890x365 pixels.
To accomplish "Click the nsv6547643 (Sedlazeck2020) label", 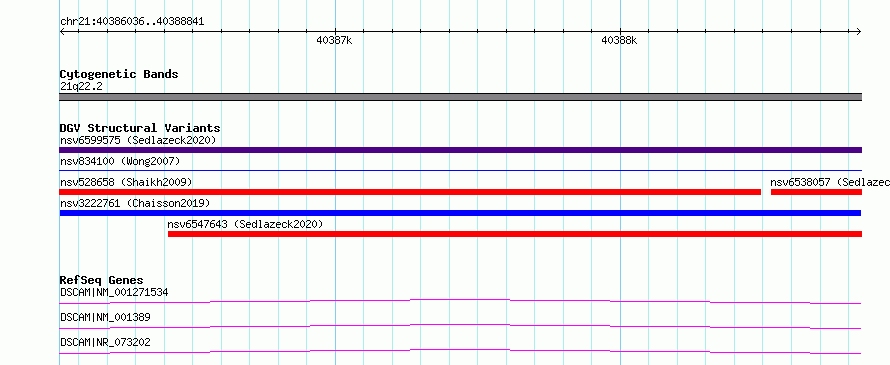I will (245, 224).
